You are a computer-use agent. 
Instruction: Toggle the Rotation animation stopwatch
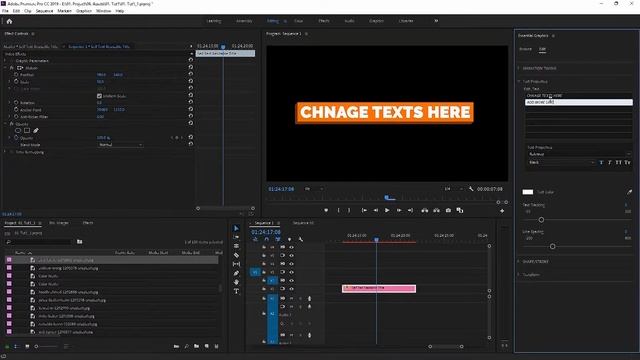[x=16, y=102]
